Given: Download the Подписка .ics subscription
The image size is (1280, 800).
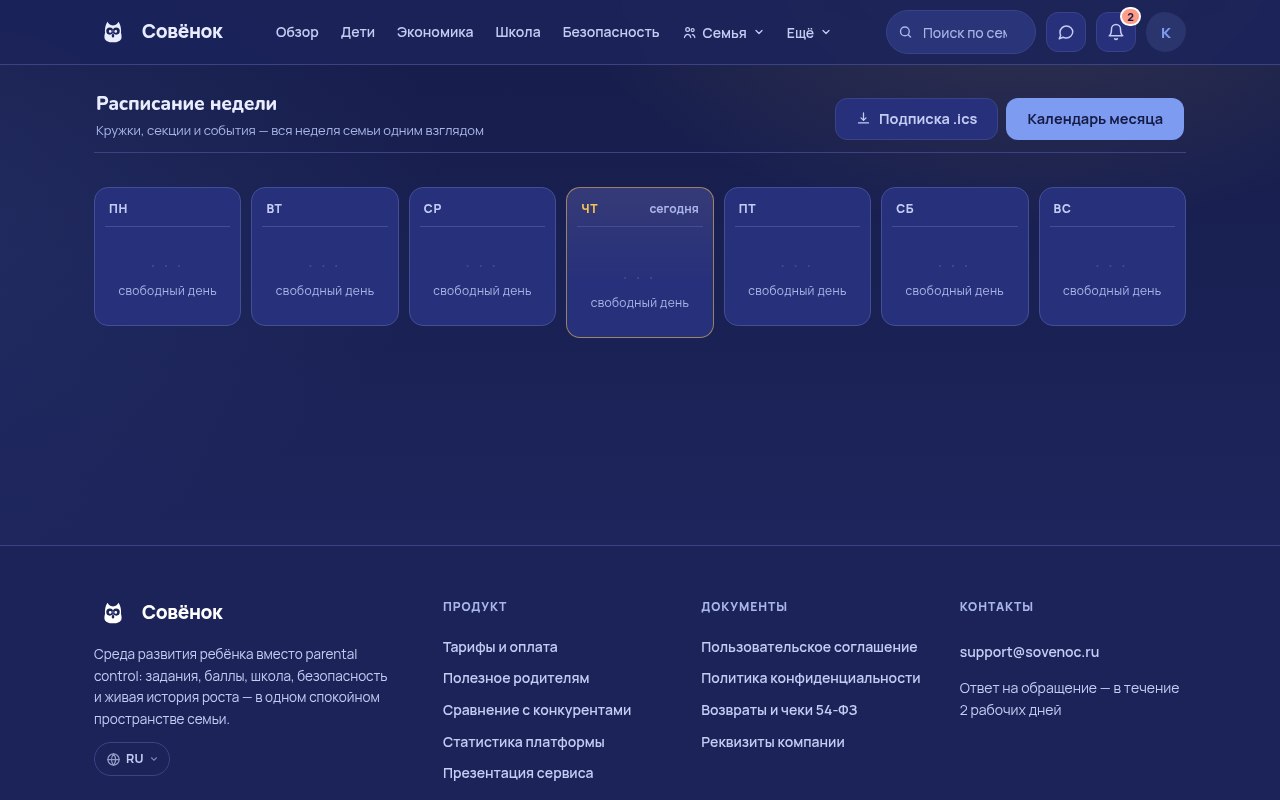Looking at the screenshot, I should [x=916, y=119].
